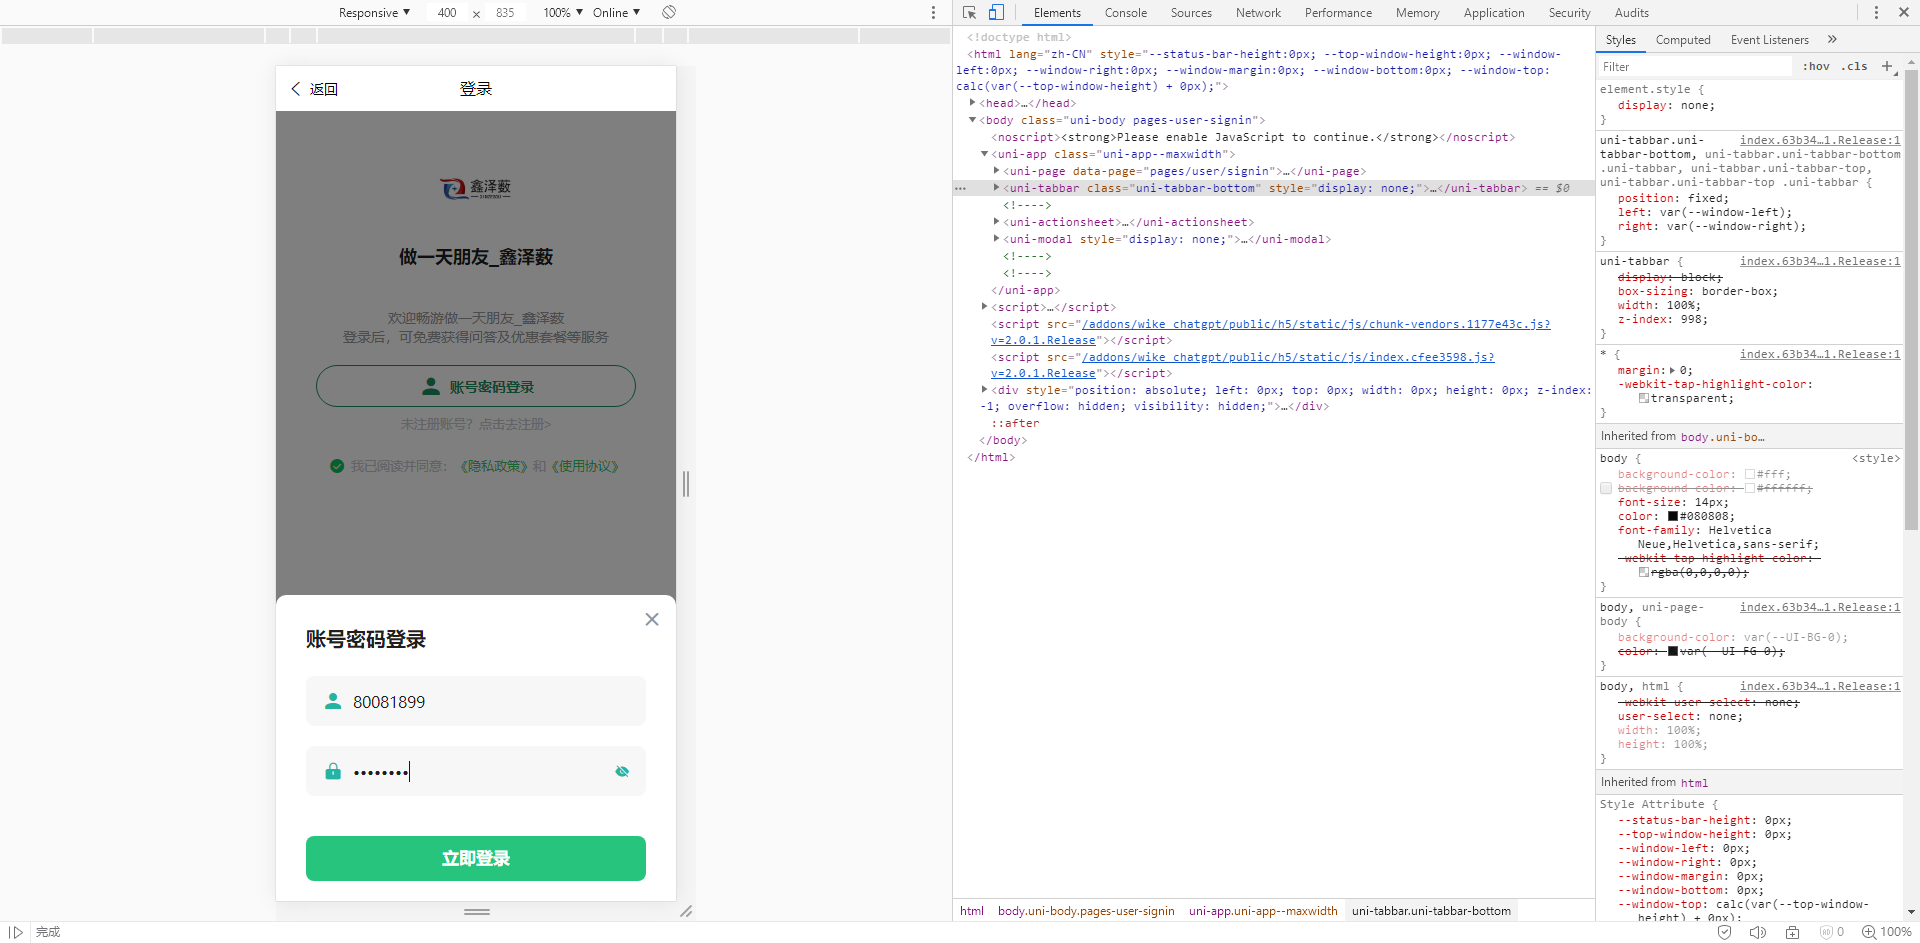This screenshot has width=1920, height=943.
Task: Open the Online throttling dropdown
Action: point(616,12)
